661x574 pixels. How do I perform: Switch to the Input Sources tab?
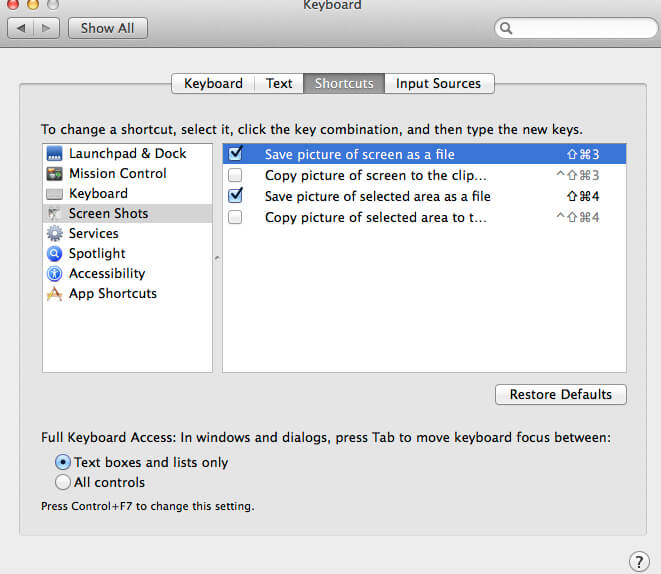438,84
